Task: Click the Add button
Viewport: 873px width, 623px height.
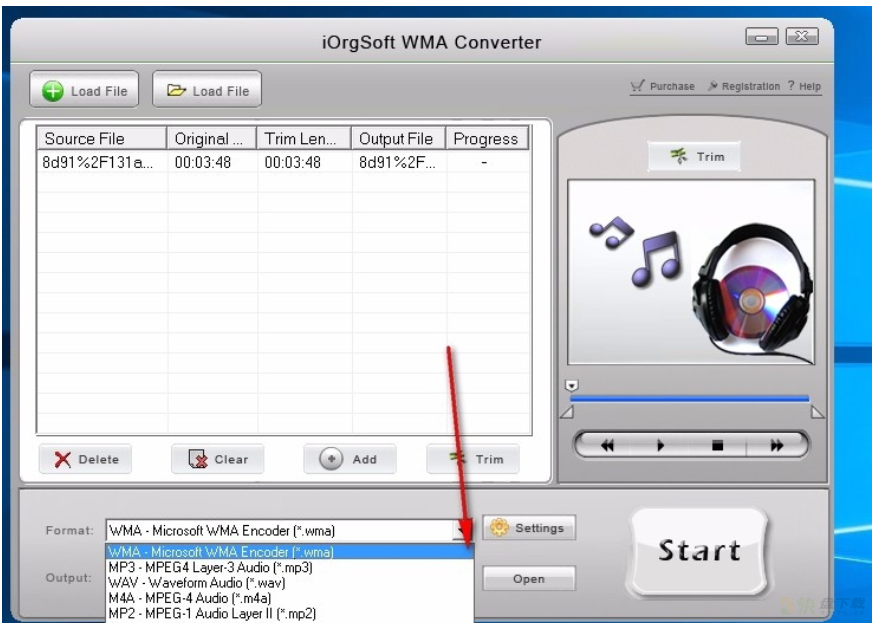Action: [x=350, y=459]
